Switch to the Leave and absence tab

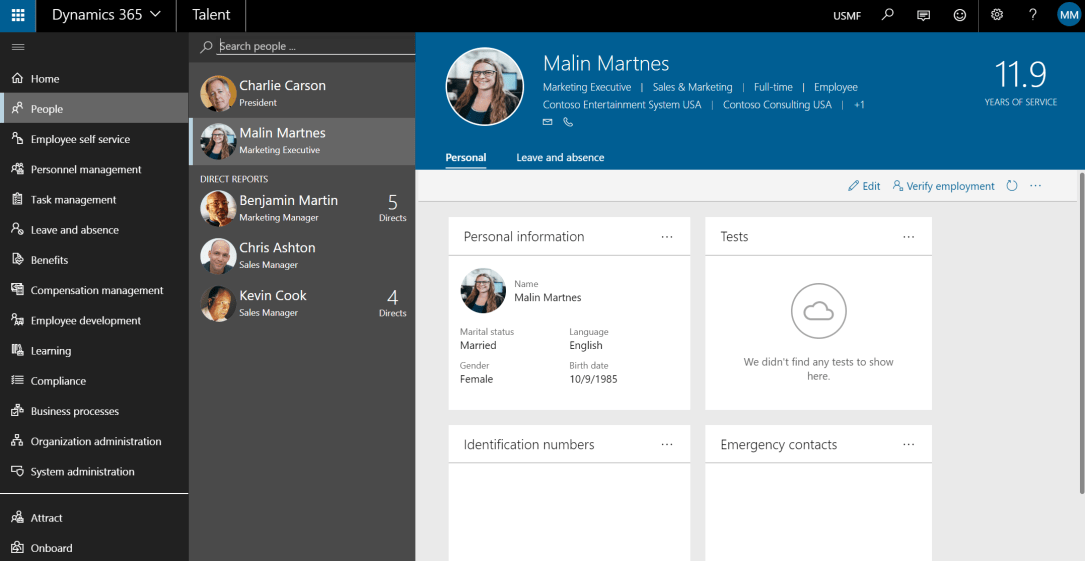pyautogui.click(x=560, y=158)
